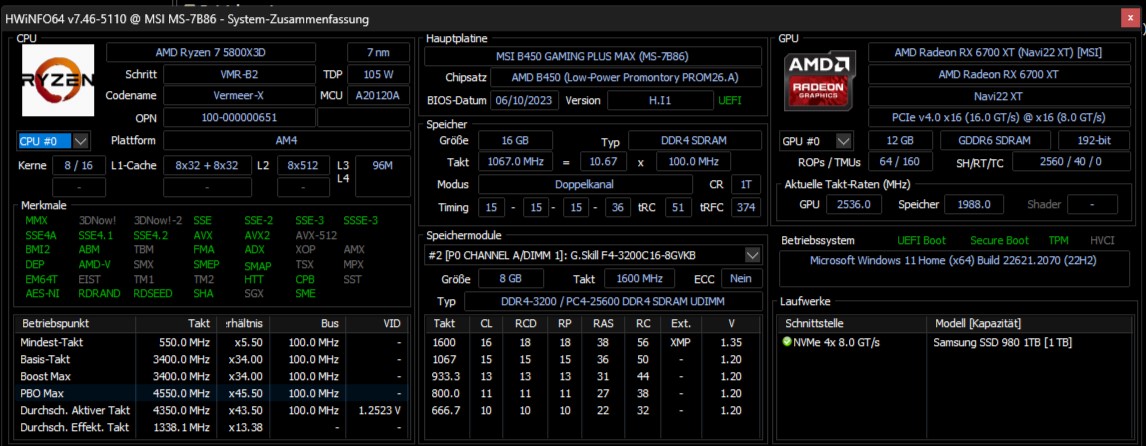Click the AMD Radeon RX 6700 XT [MSI] field
1146x446 pixels.
998,53
